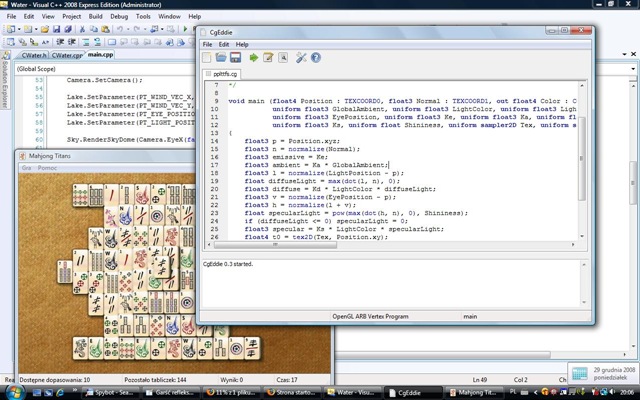Open CgEddie settings tools icon
The height and width of the screenshot is (400, 640).
[x=301, y=58]
